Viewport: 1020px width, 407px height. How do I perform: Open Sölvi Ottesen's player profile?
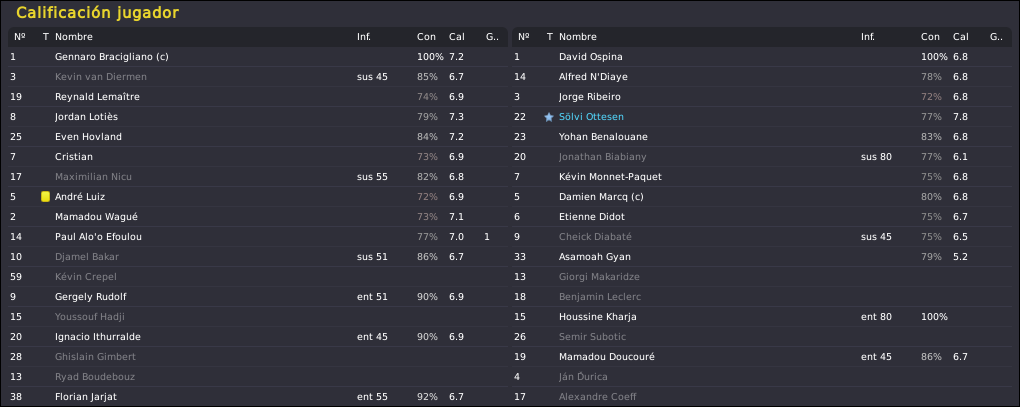click(x=586, y=117)
